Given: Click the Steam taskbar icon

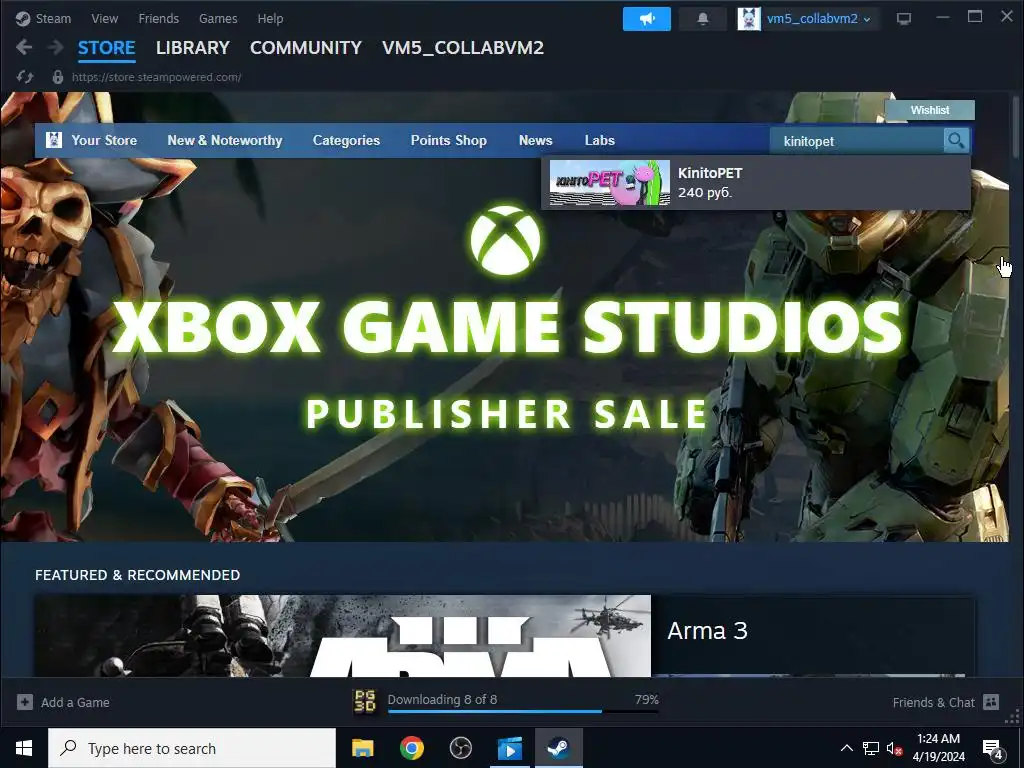Looking at the screenshot, I should click(558, 748).
